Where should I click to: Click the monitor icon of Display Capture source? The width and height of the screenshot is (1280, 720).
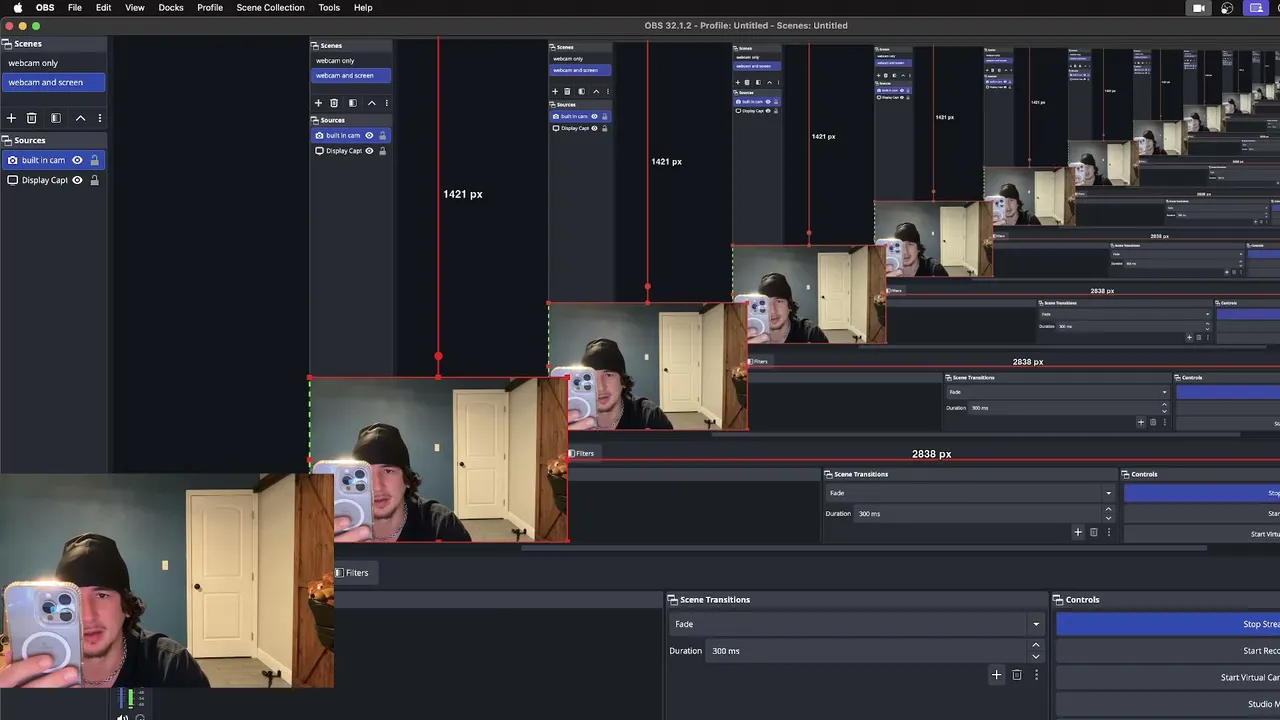pos(13,180)
